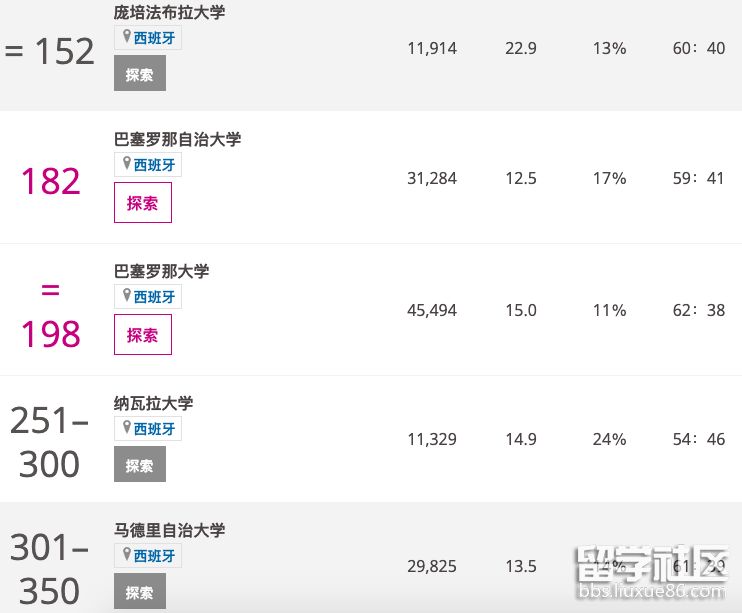Screen dimensions: 742x613
Task: Open the 马德里自治大学 university name link
Action: tap(170, 530)
